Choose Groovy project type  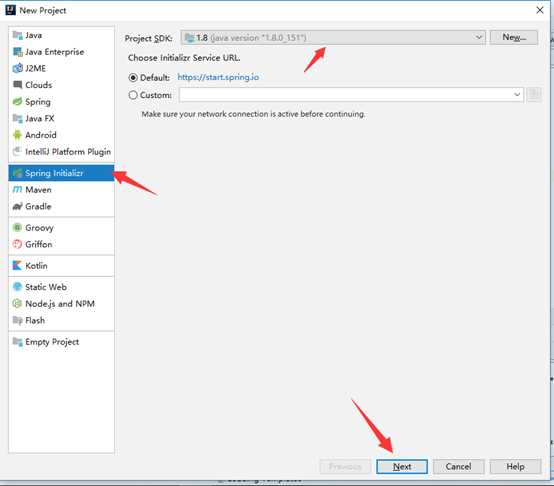click(61, 227)
